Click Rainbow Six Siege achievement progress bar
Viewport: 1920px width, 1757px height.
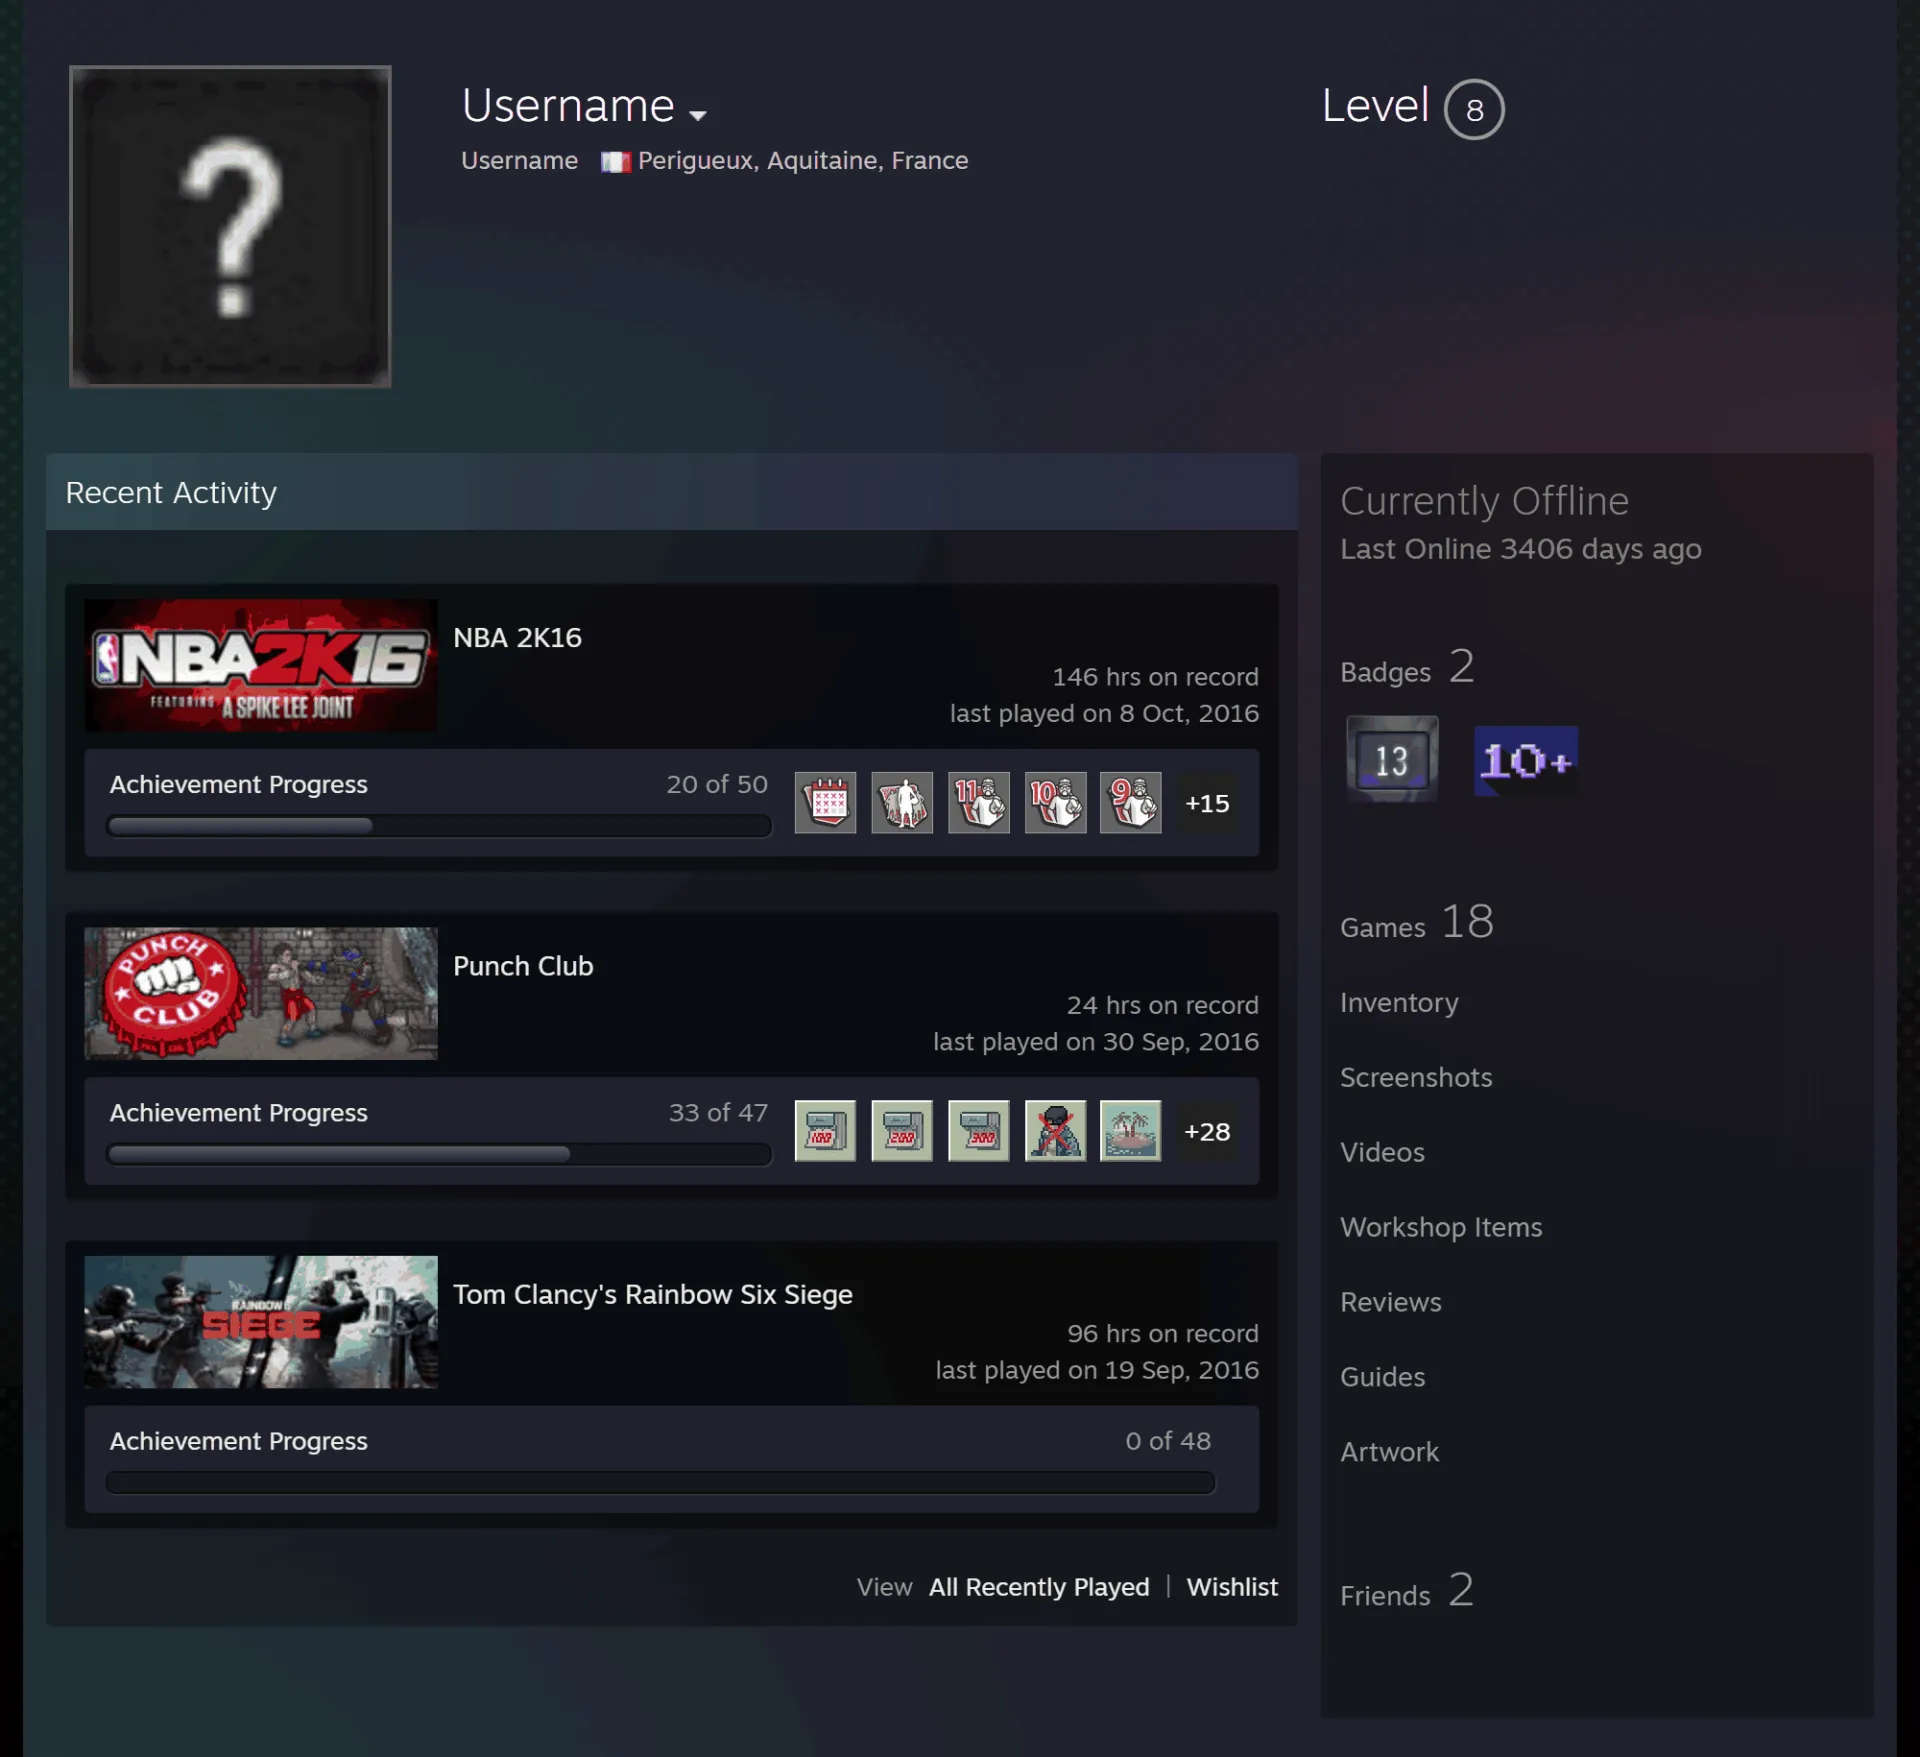(660, 1482)
